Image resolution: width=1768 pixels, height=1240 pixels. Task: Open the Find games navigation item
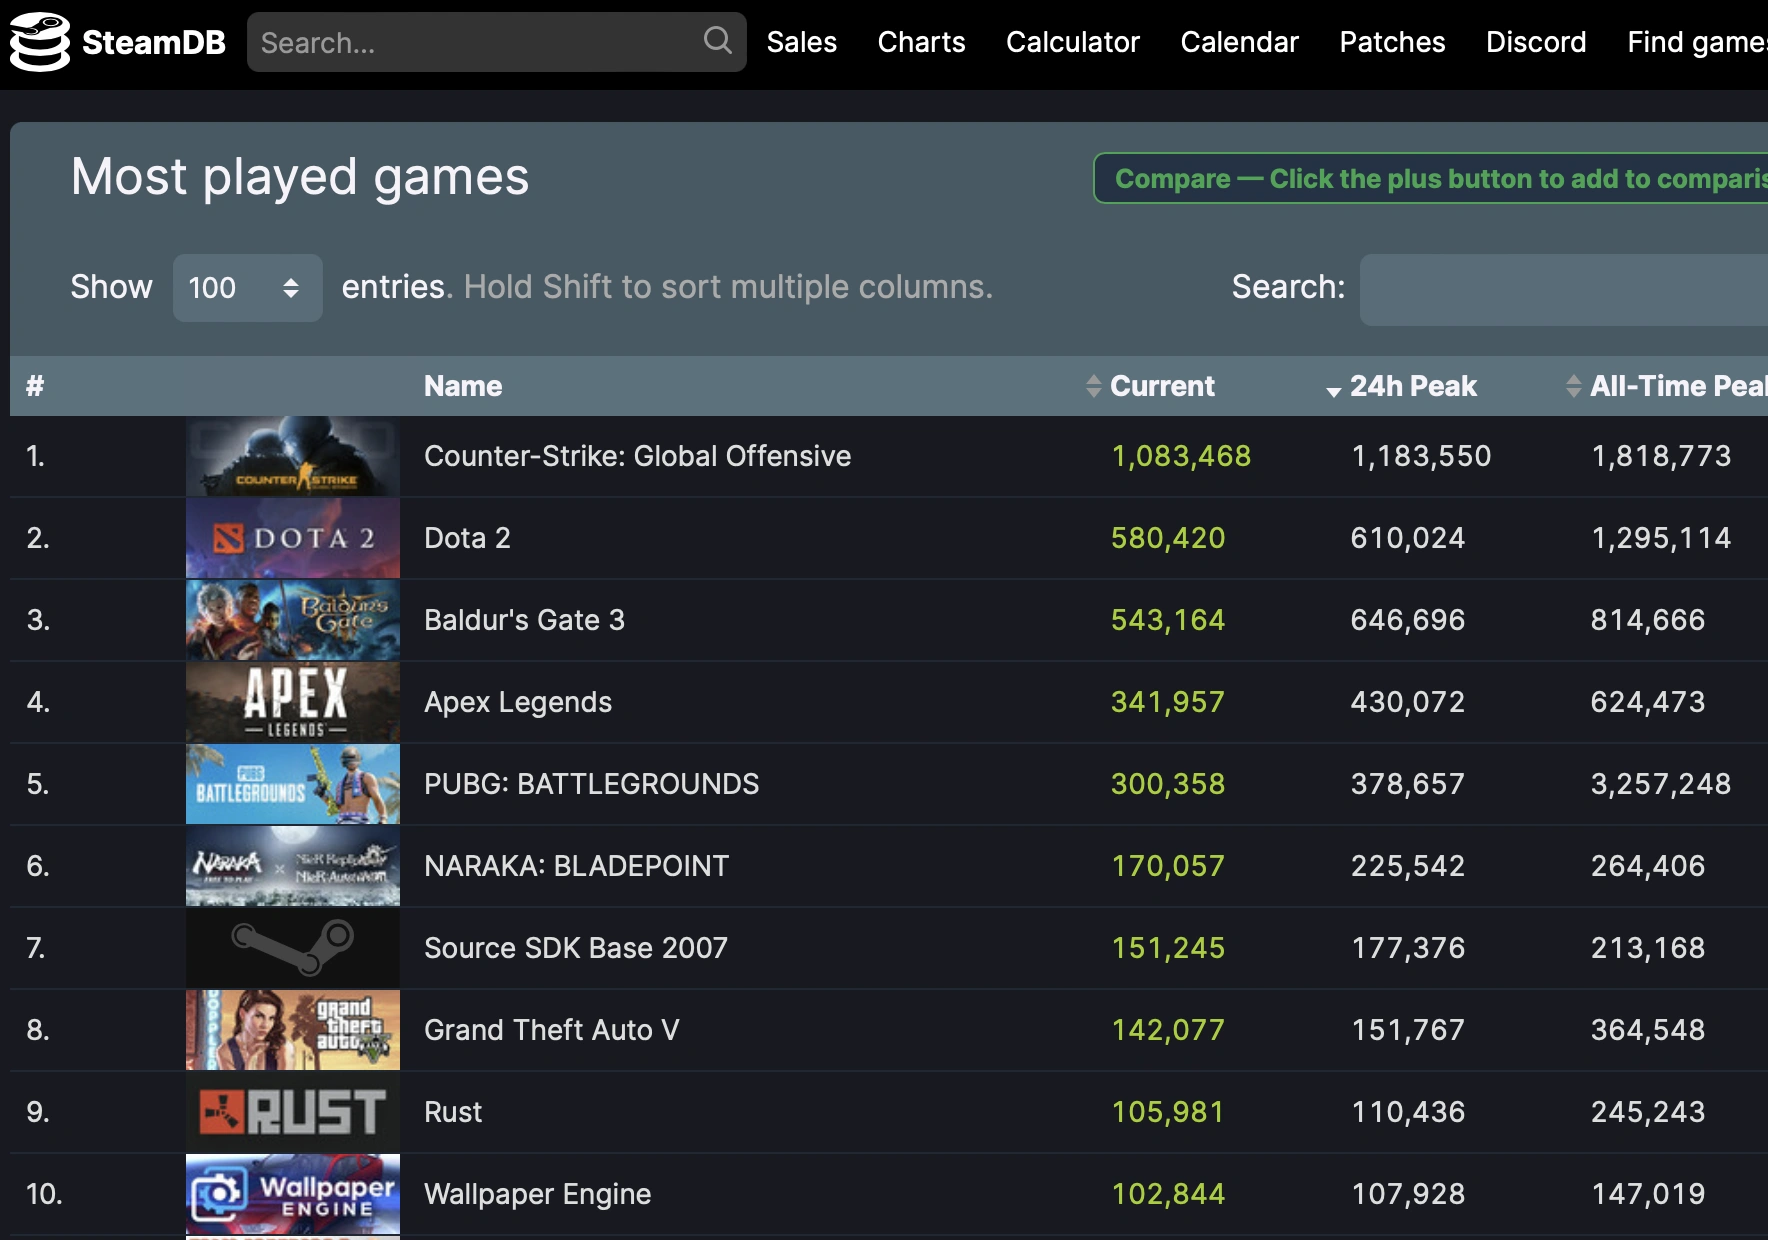[x=1697, y=42]
